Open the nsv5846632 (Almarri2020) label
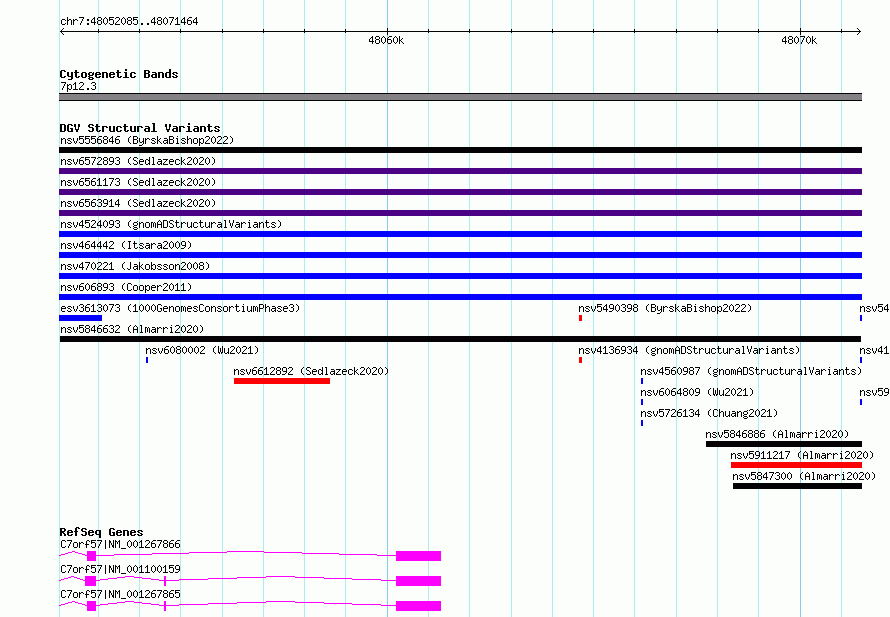Screen dimensions: 890x617 (x=132, y=329)
